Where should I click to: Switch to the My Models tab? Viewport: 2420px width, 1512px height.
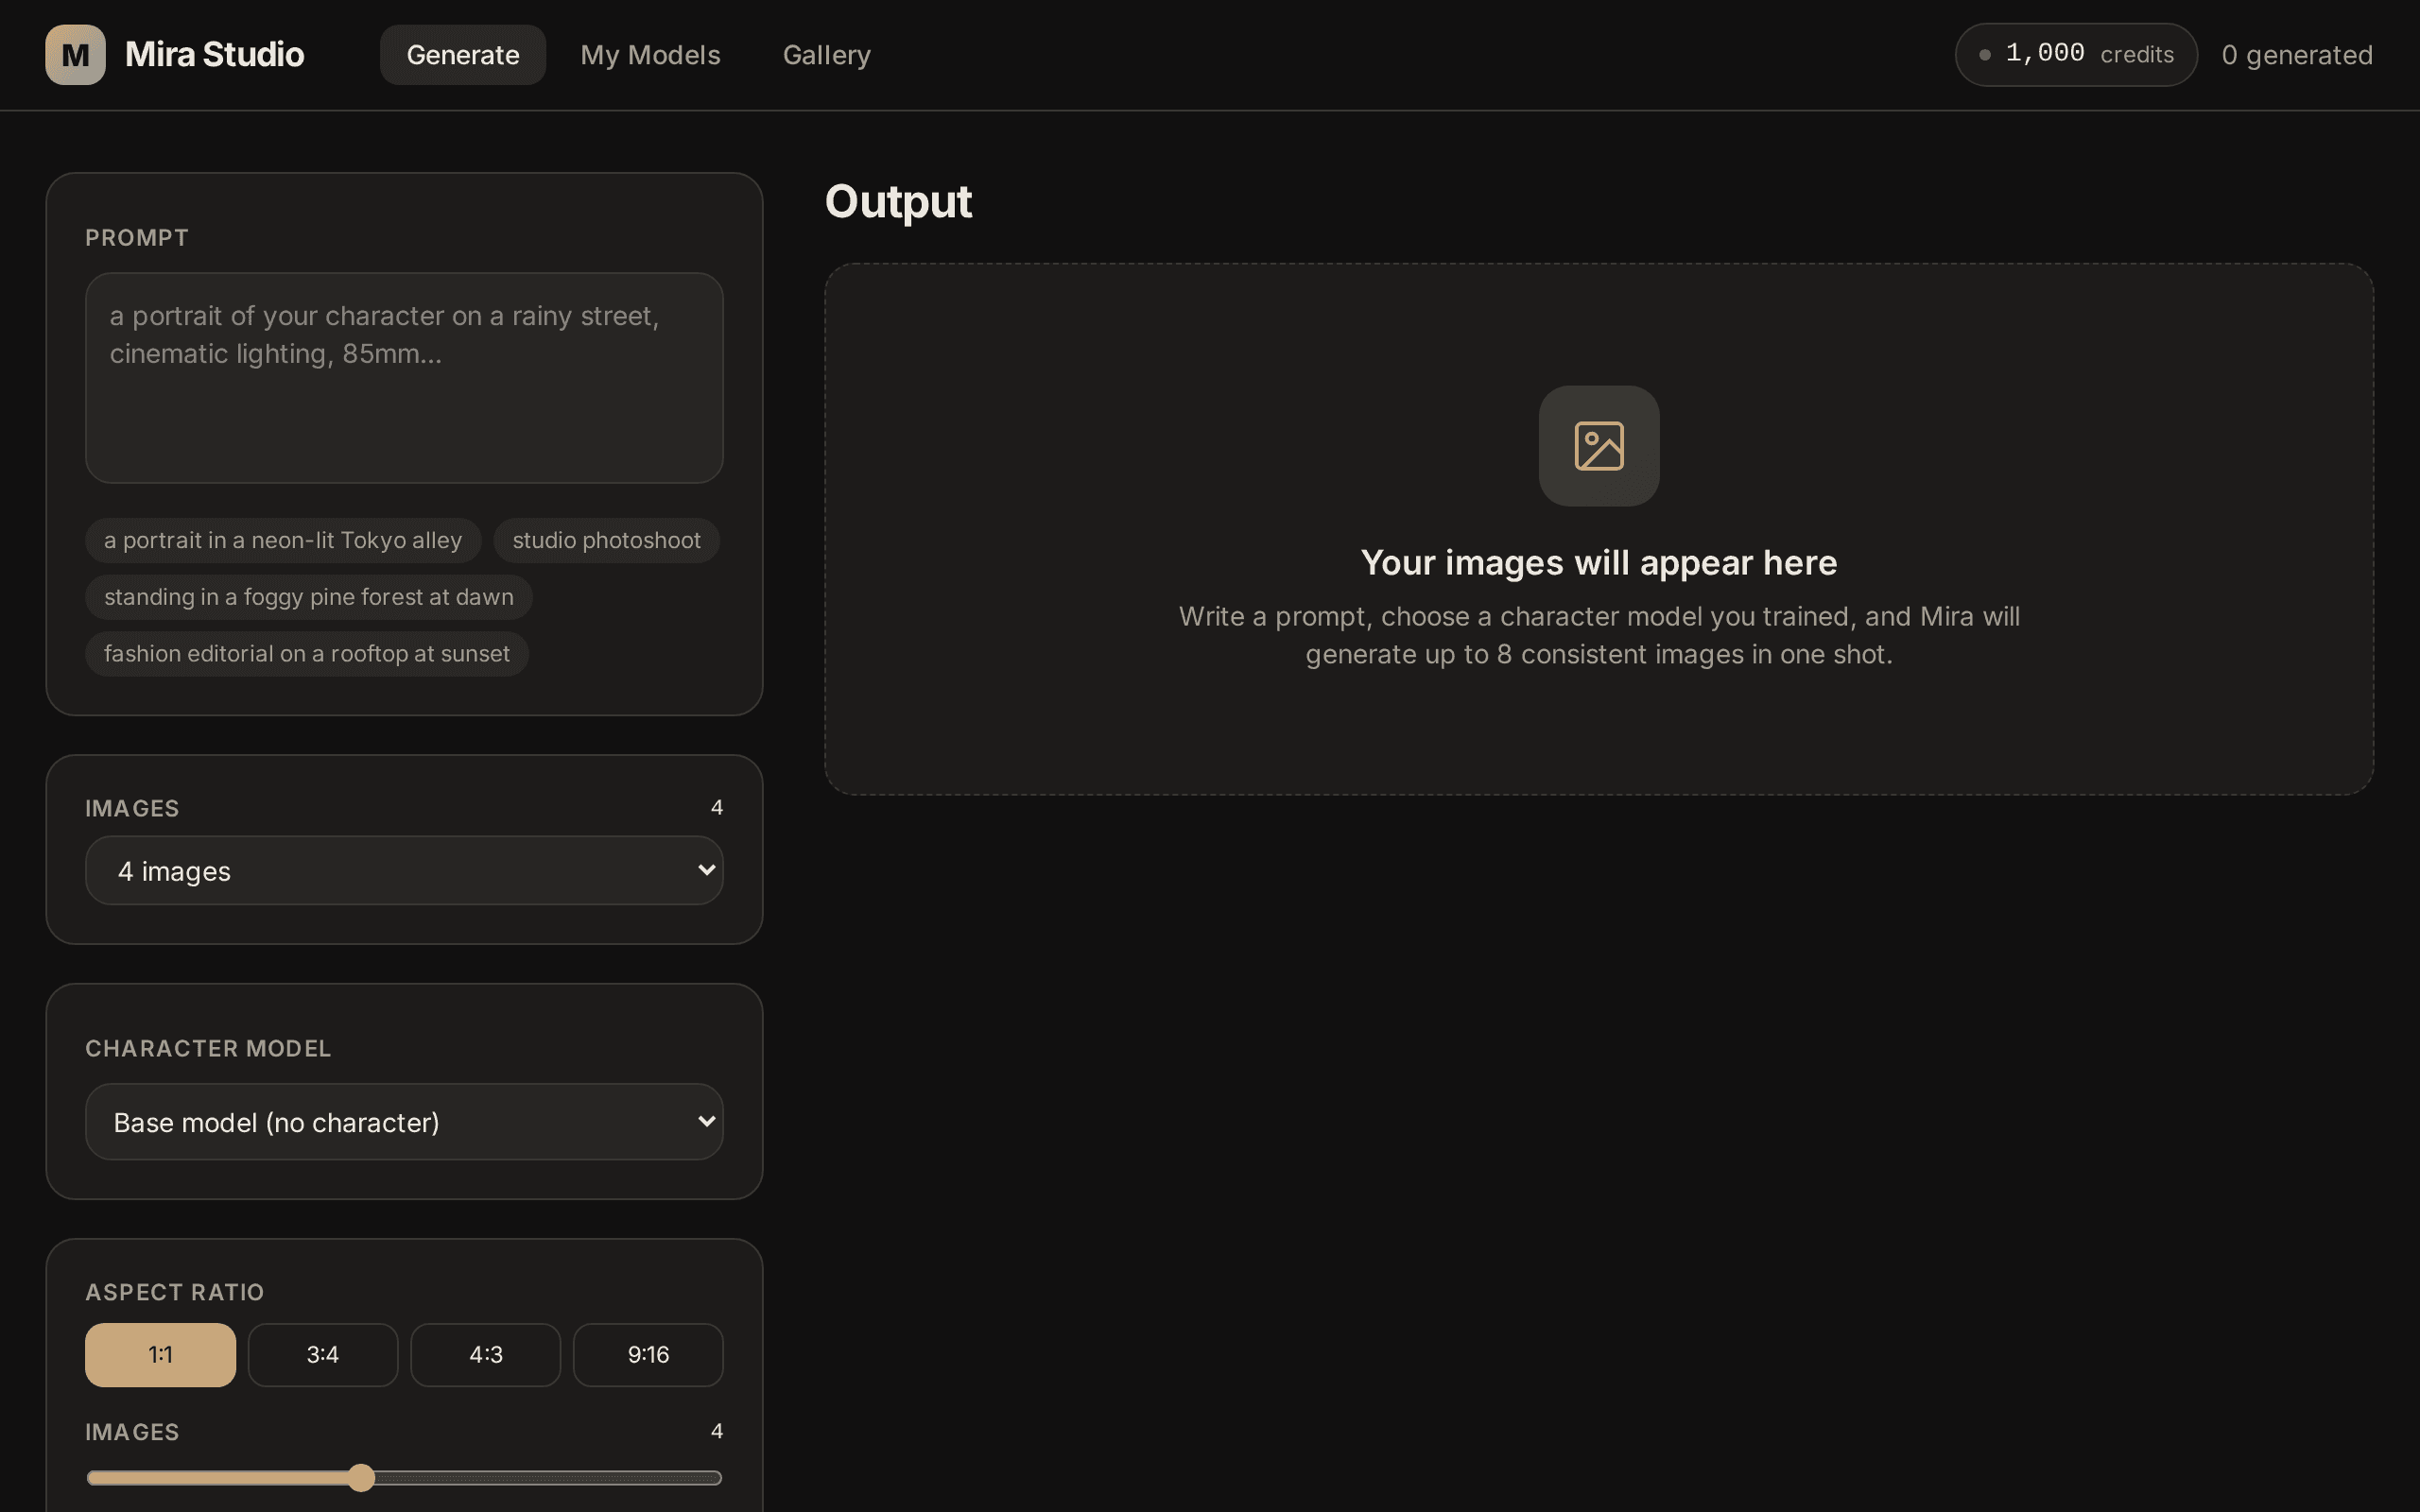click(x=650, y=55)
